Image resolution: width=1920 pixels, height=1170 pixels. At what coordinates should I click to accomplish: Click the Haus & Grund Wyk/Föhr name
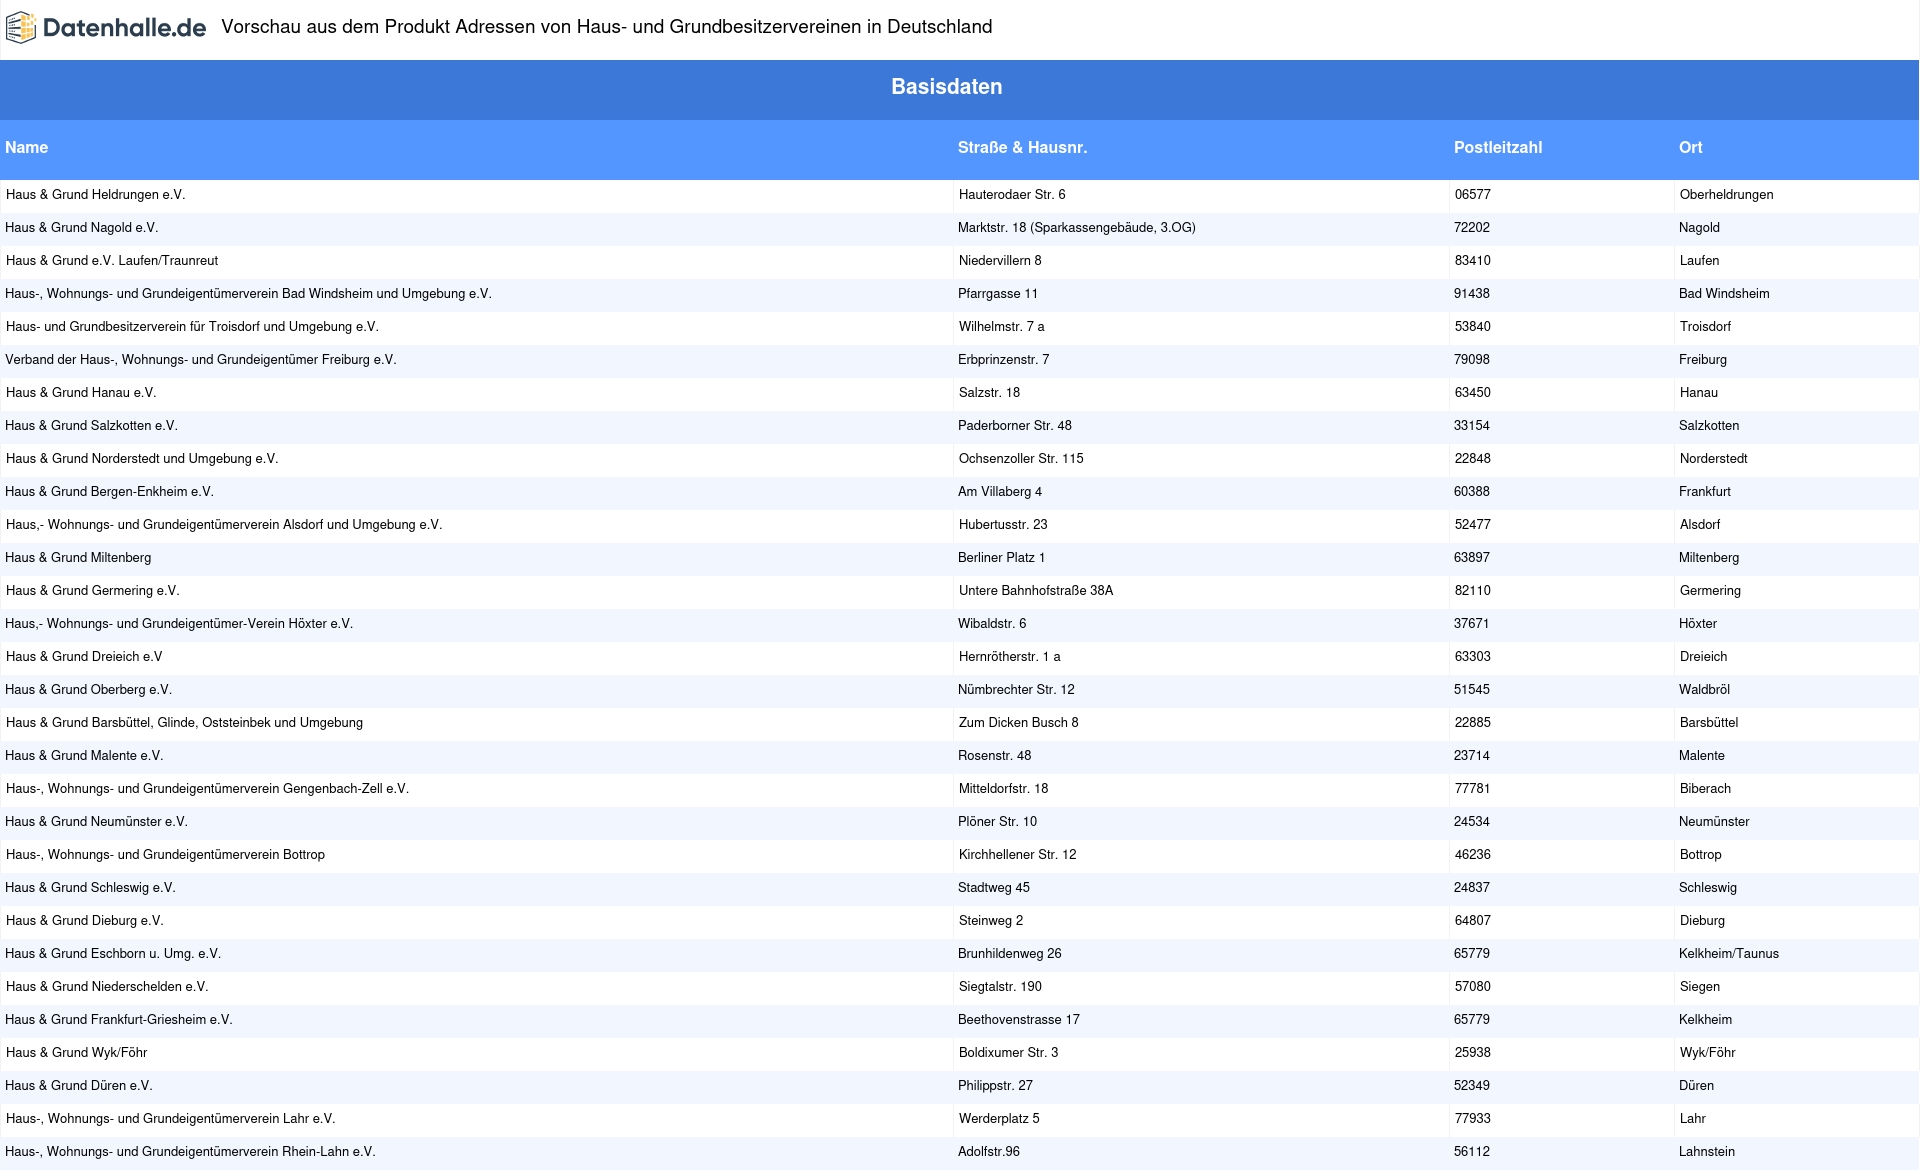point(76,1053)
